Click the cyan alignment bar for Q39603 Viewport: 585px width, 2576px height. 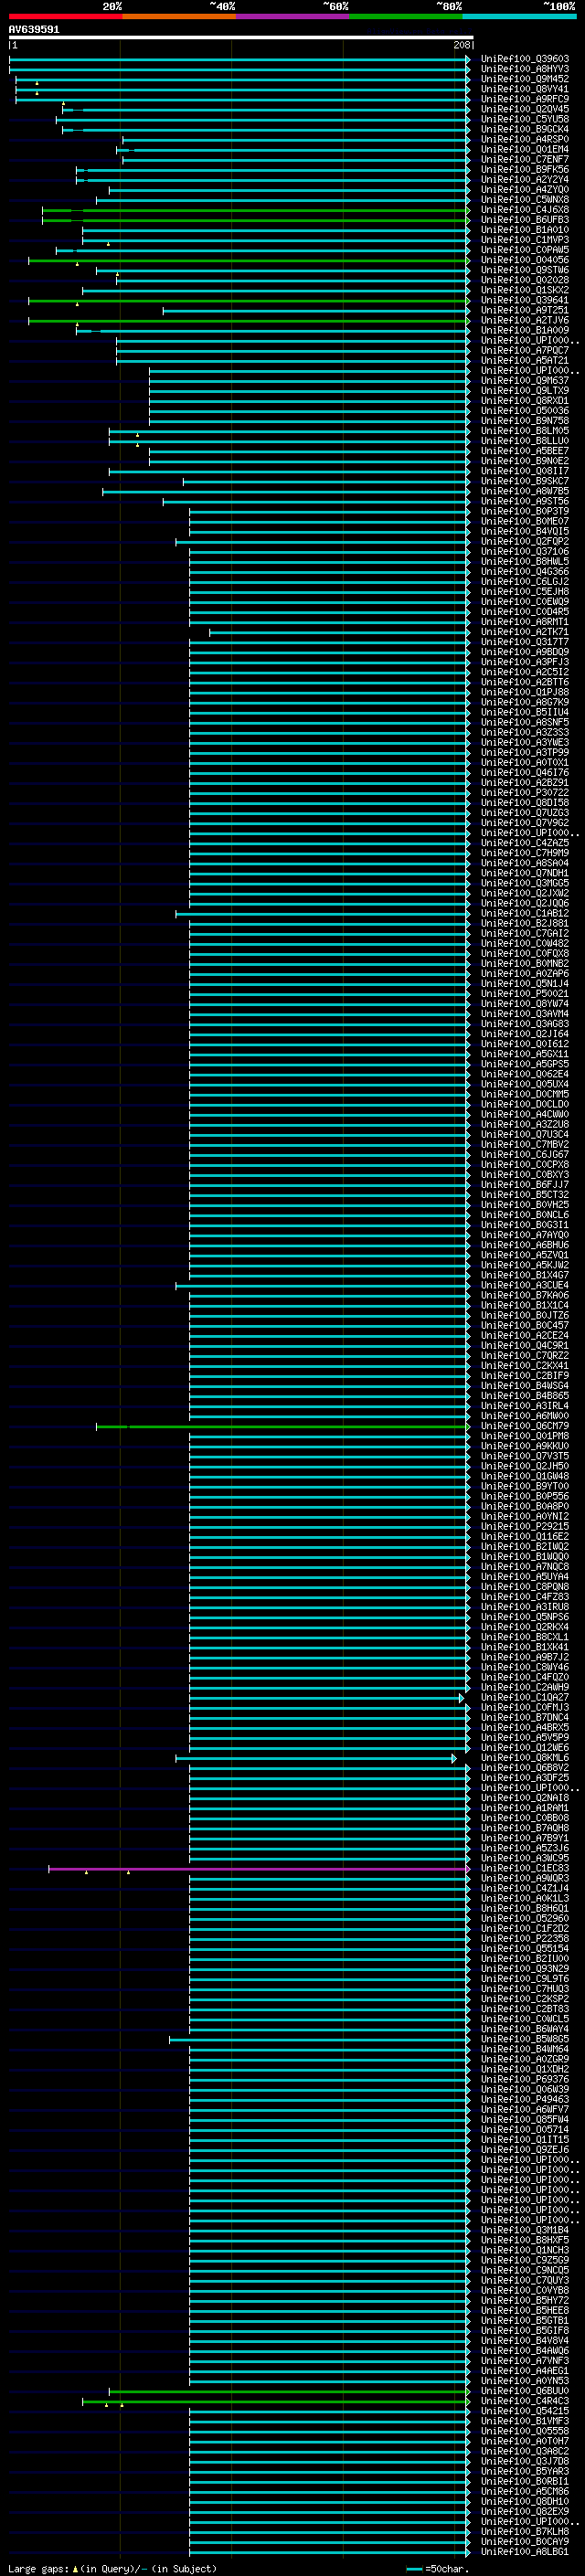point(240,59)
